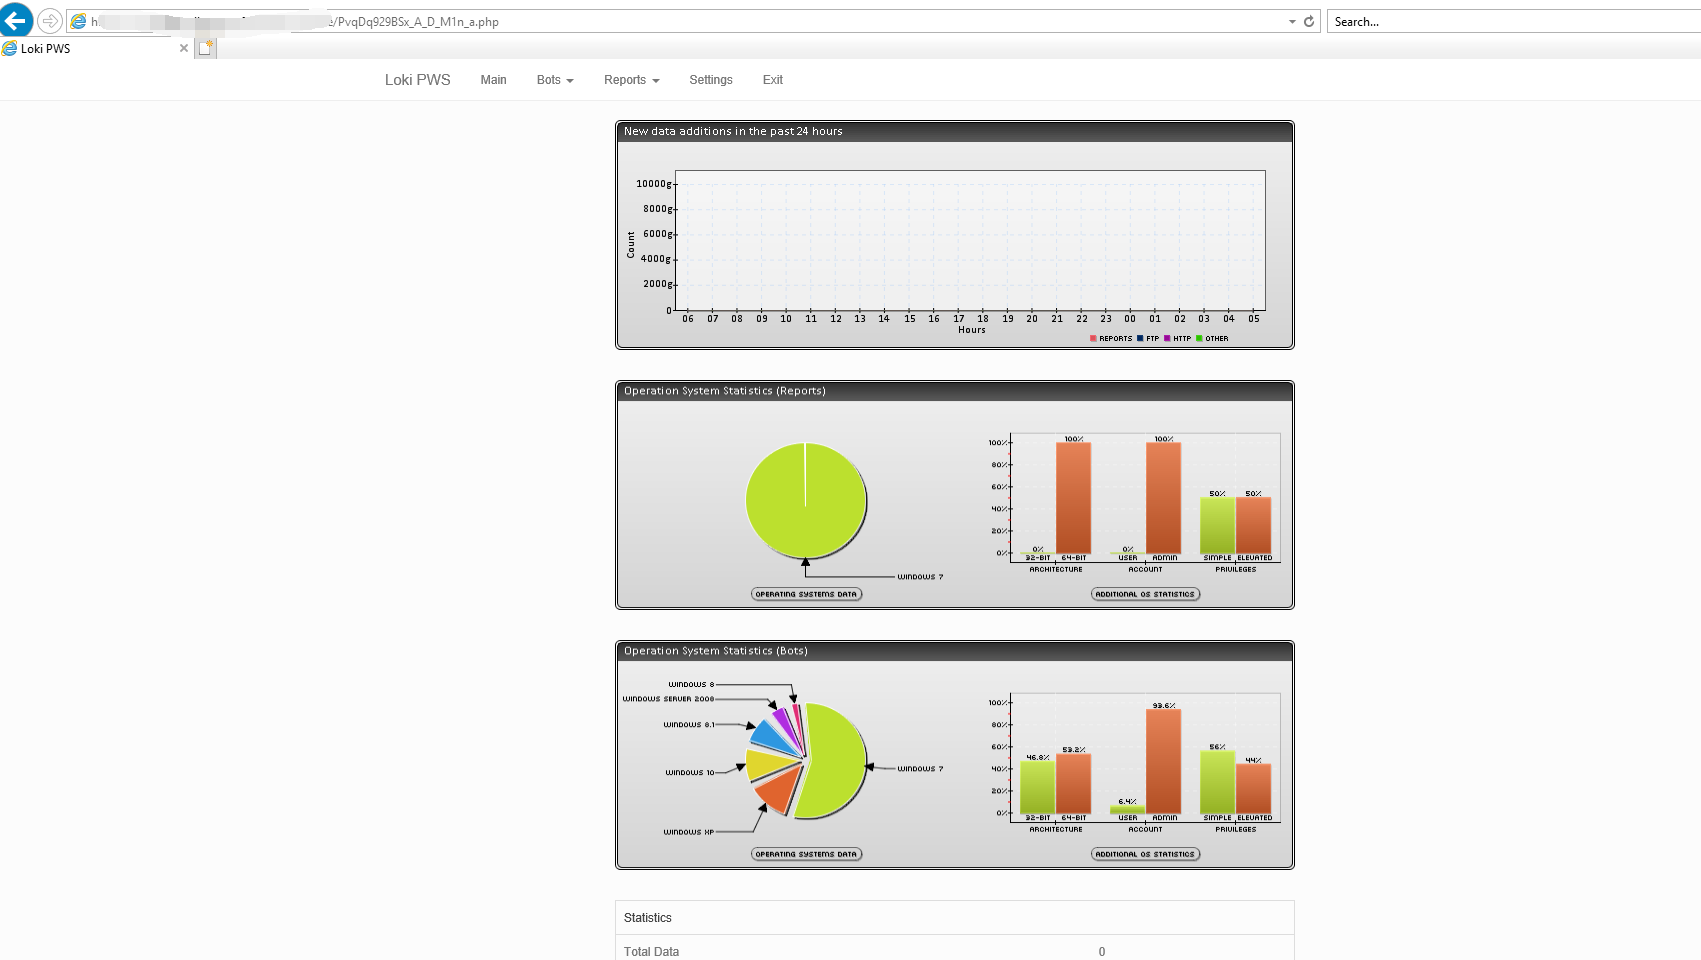Screen dimensions: 1701x960
Task: Click the Exit link in navbar
Action: [773, 80]
